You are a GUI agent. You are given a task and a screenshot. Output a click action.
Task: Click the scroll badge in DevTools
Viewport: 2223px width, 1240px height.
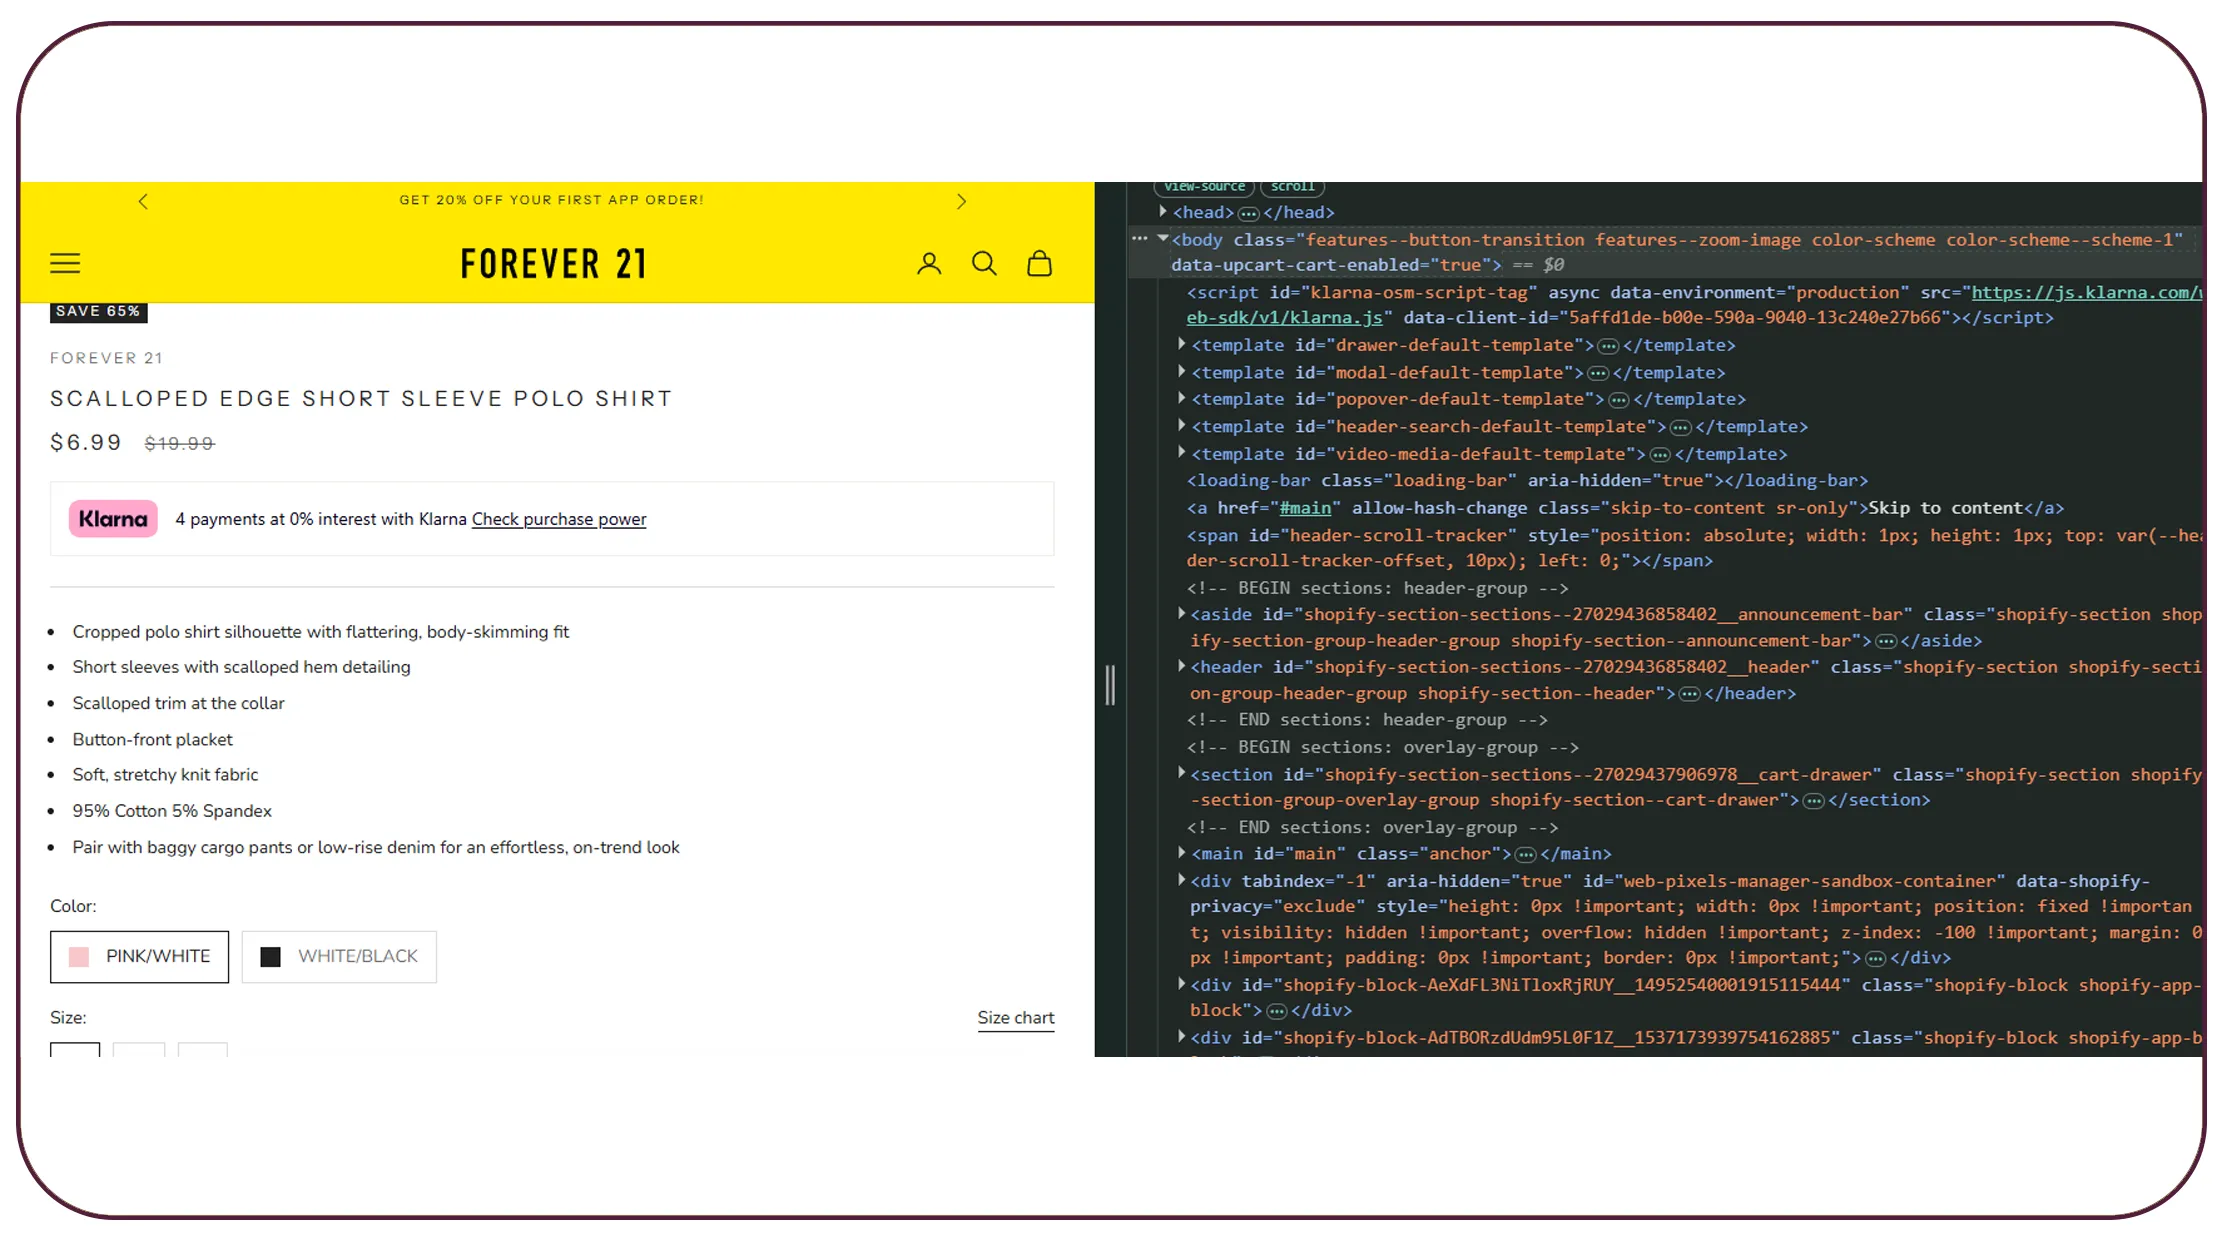tap(1293, 187)
